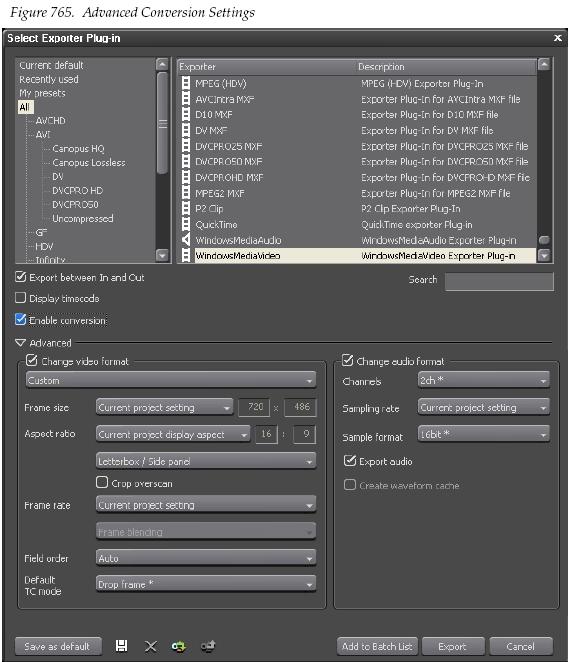Screen dimensions: 570x662
Task: Click the film icon beside D10 MXF
Action: coord(185,114)
